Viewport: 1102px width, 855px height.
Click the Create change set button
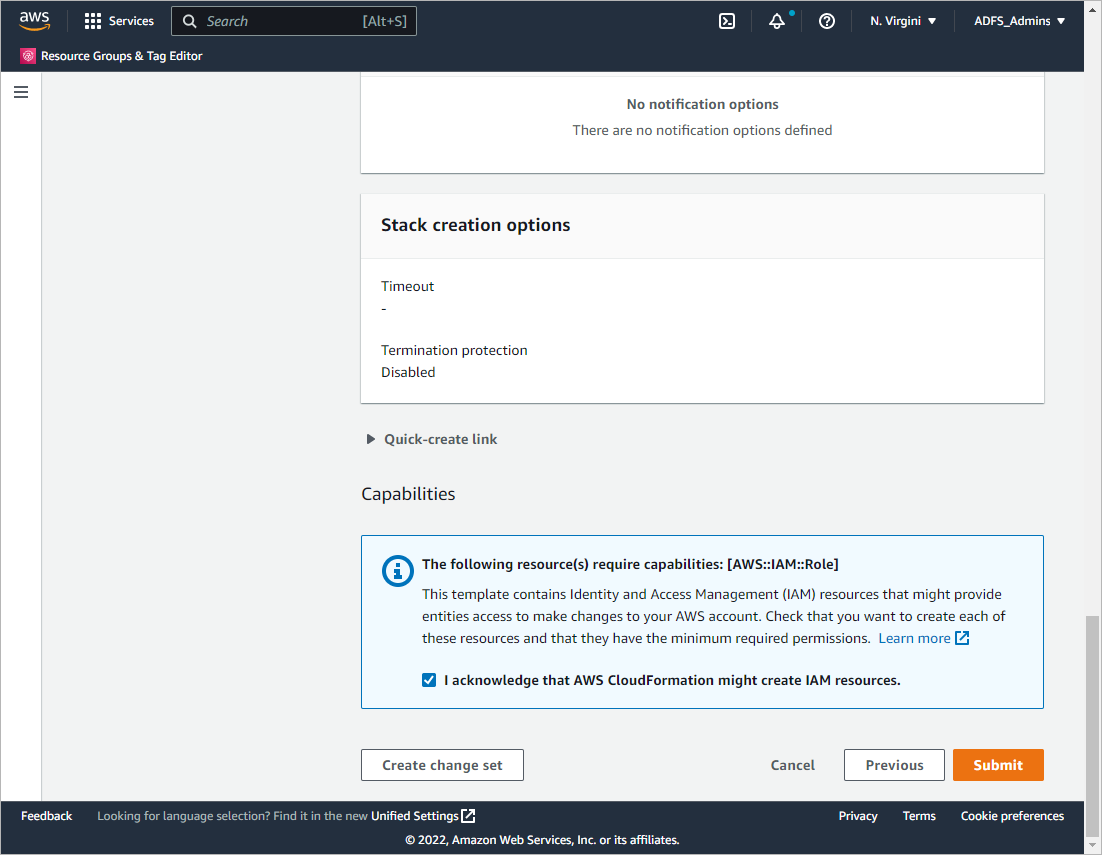coord(442,765)
